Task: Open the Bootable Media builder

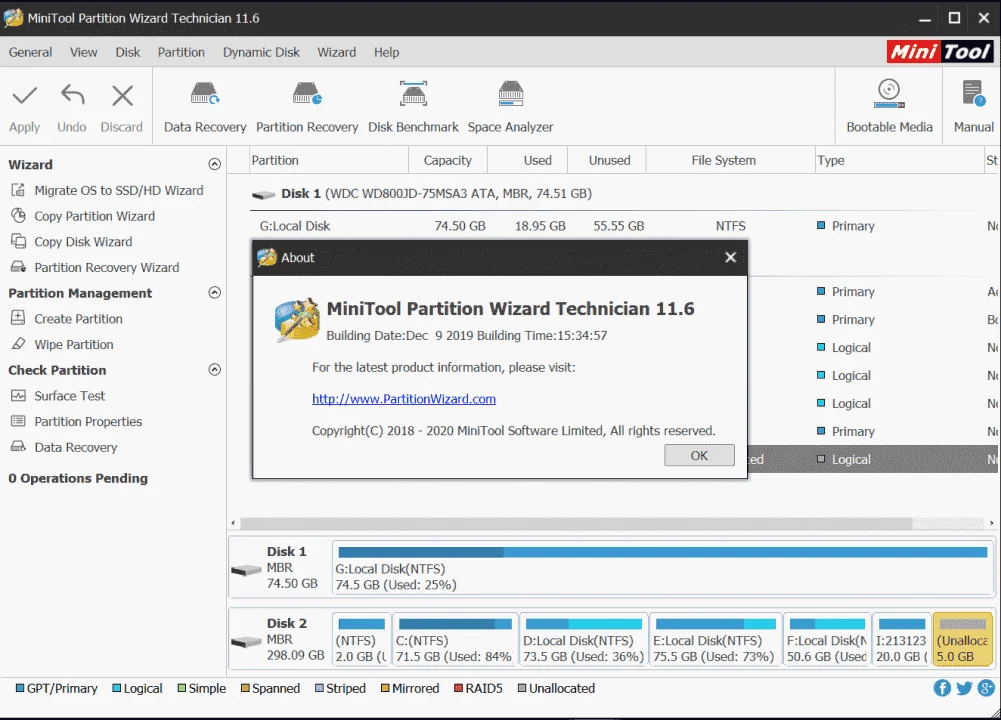Action: (889, 107)
